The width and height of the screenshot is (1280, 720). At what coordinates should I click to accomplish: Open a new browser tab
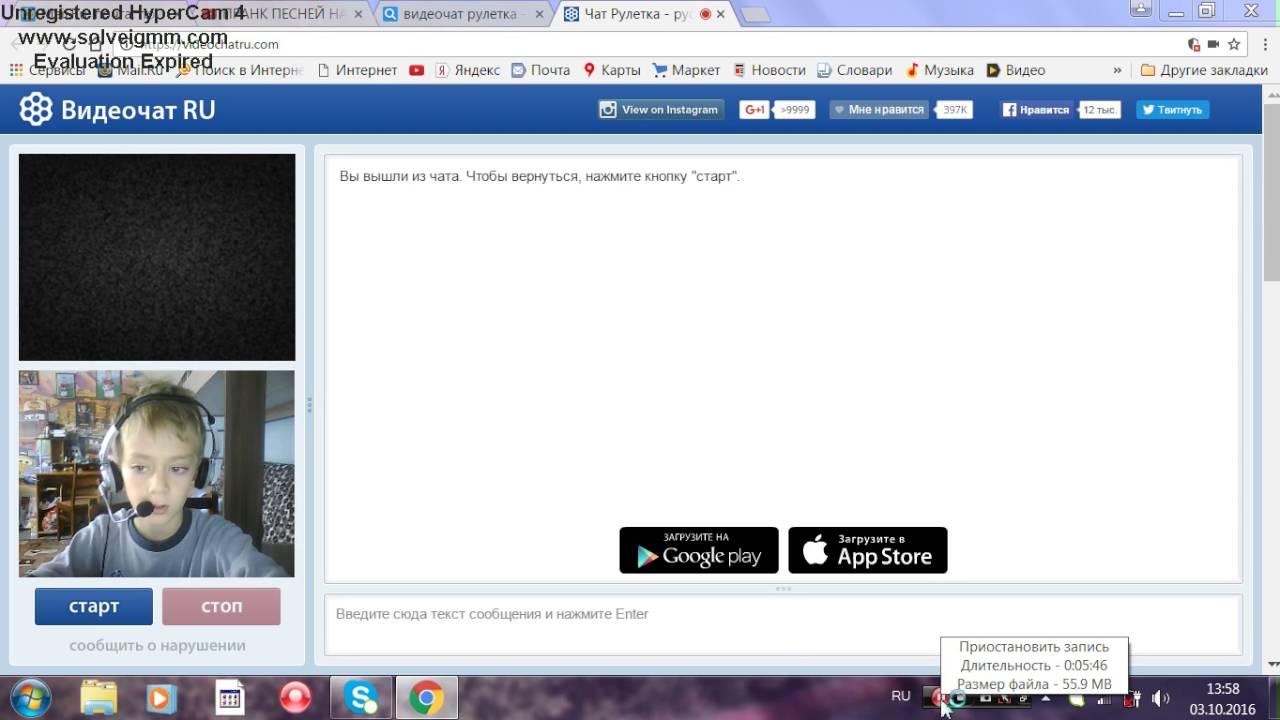756,15
